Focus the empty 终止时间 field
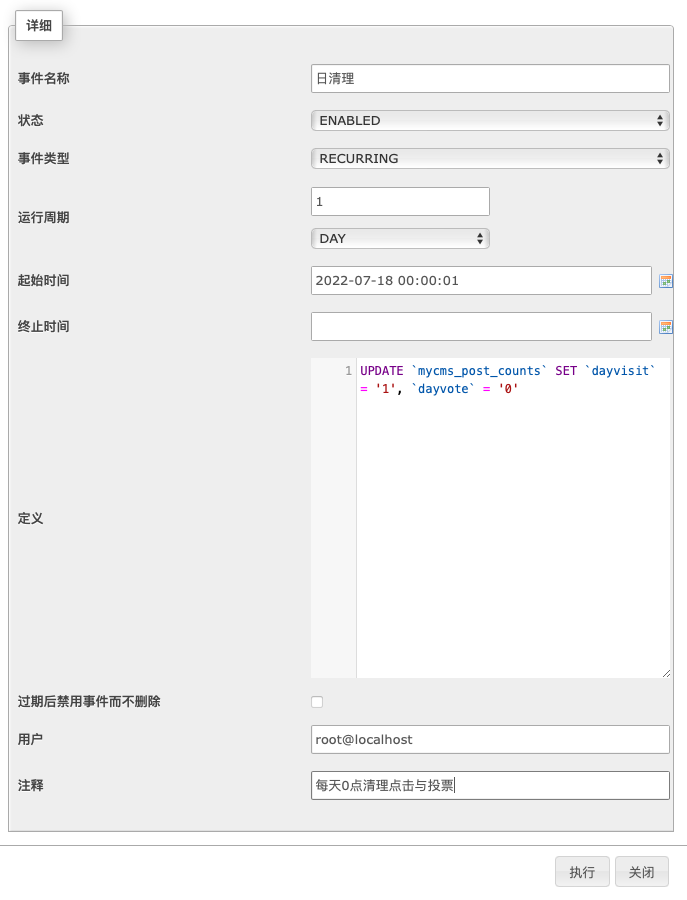The height and width of the screenshot is (900, 687). click(x=481, y=326)
